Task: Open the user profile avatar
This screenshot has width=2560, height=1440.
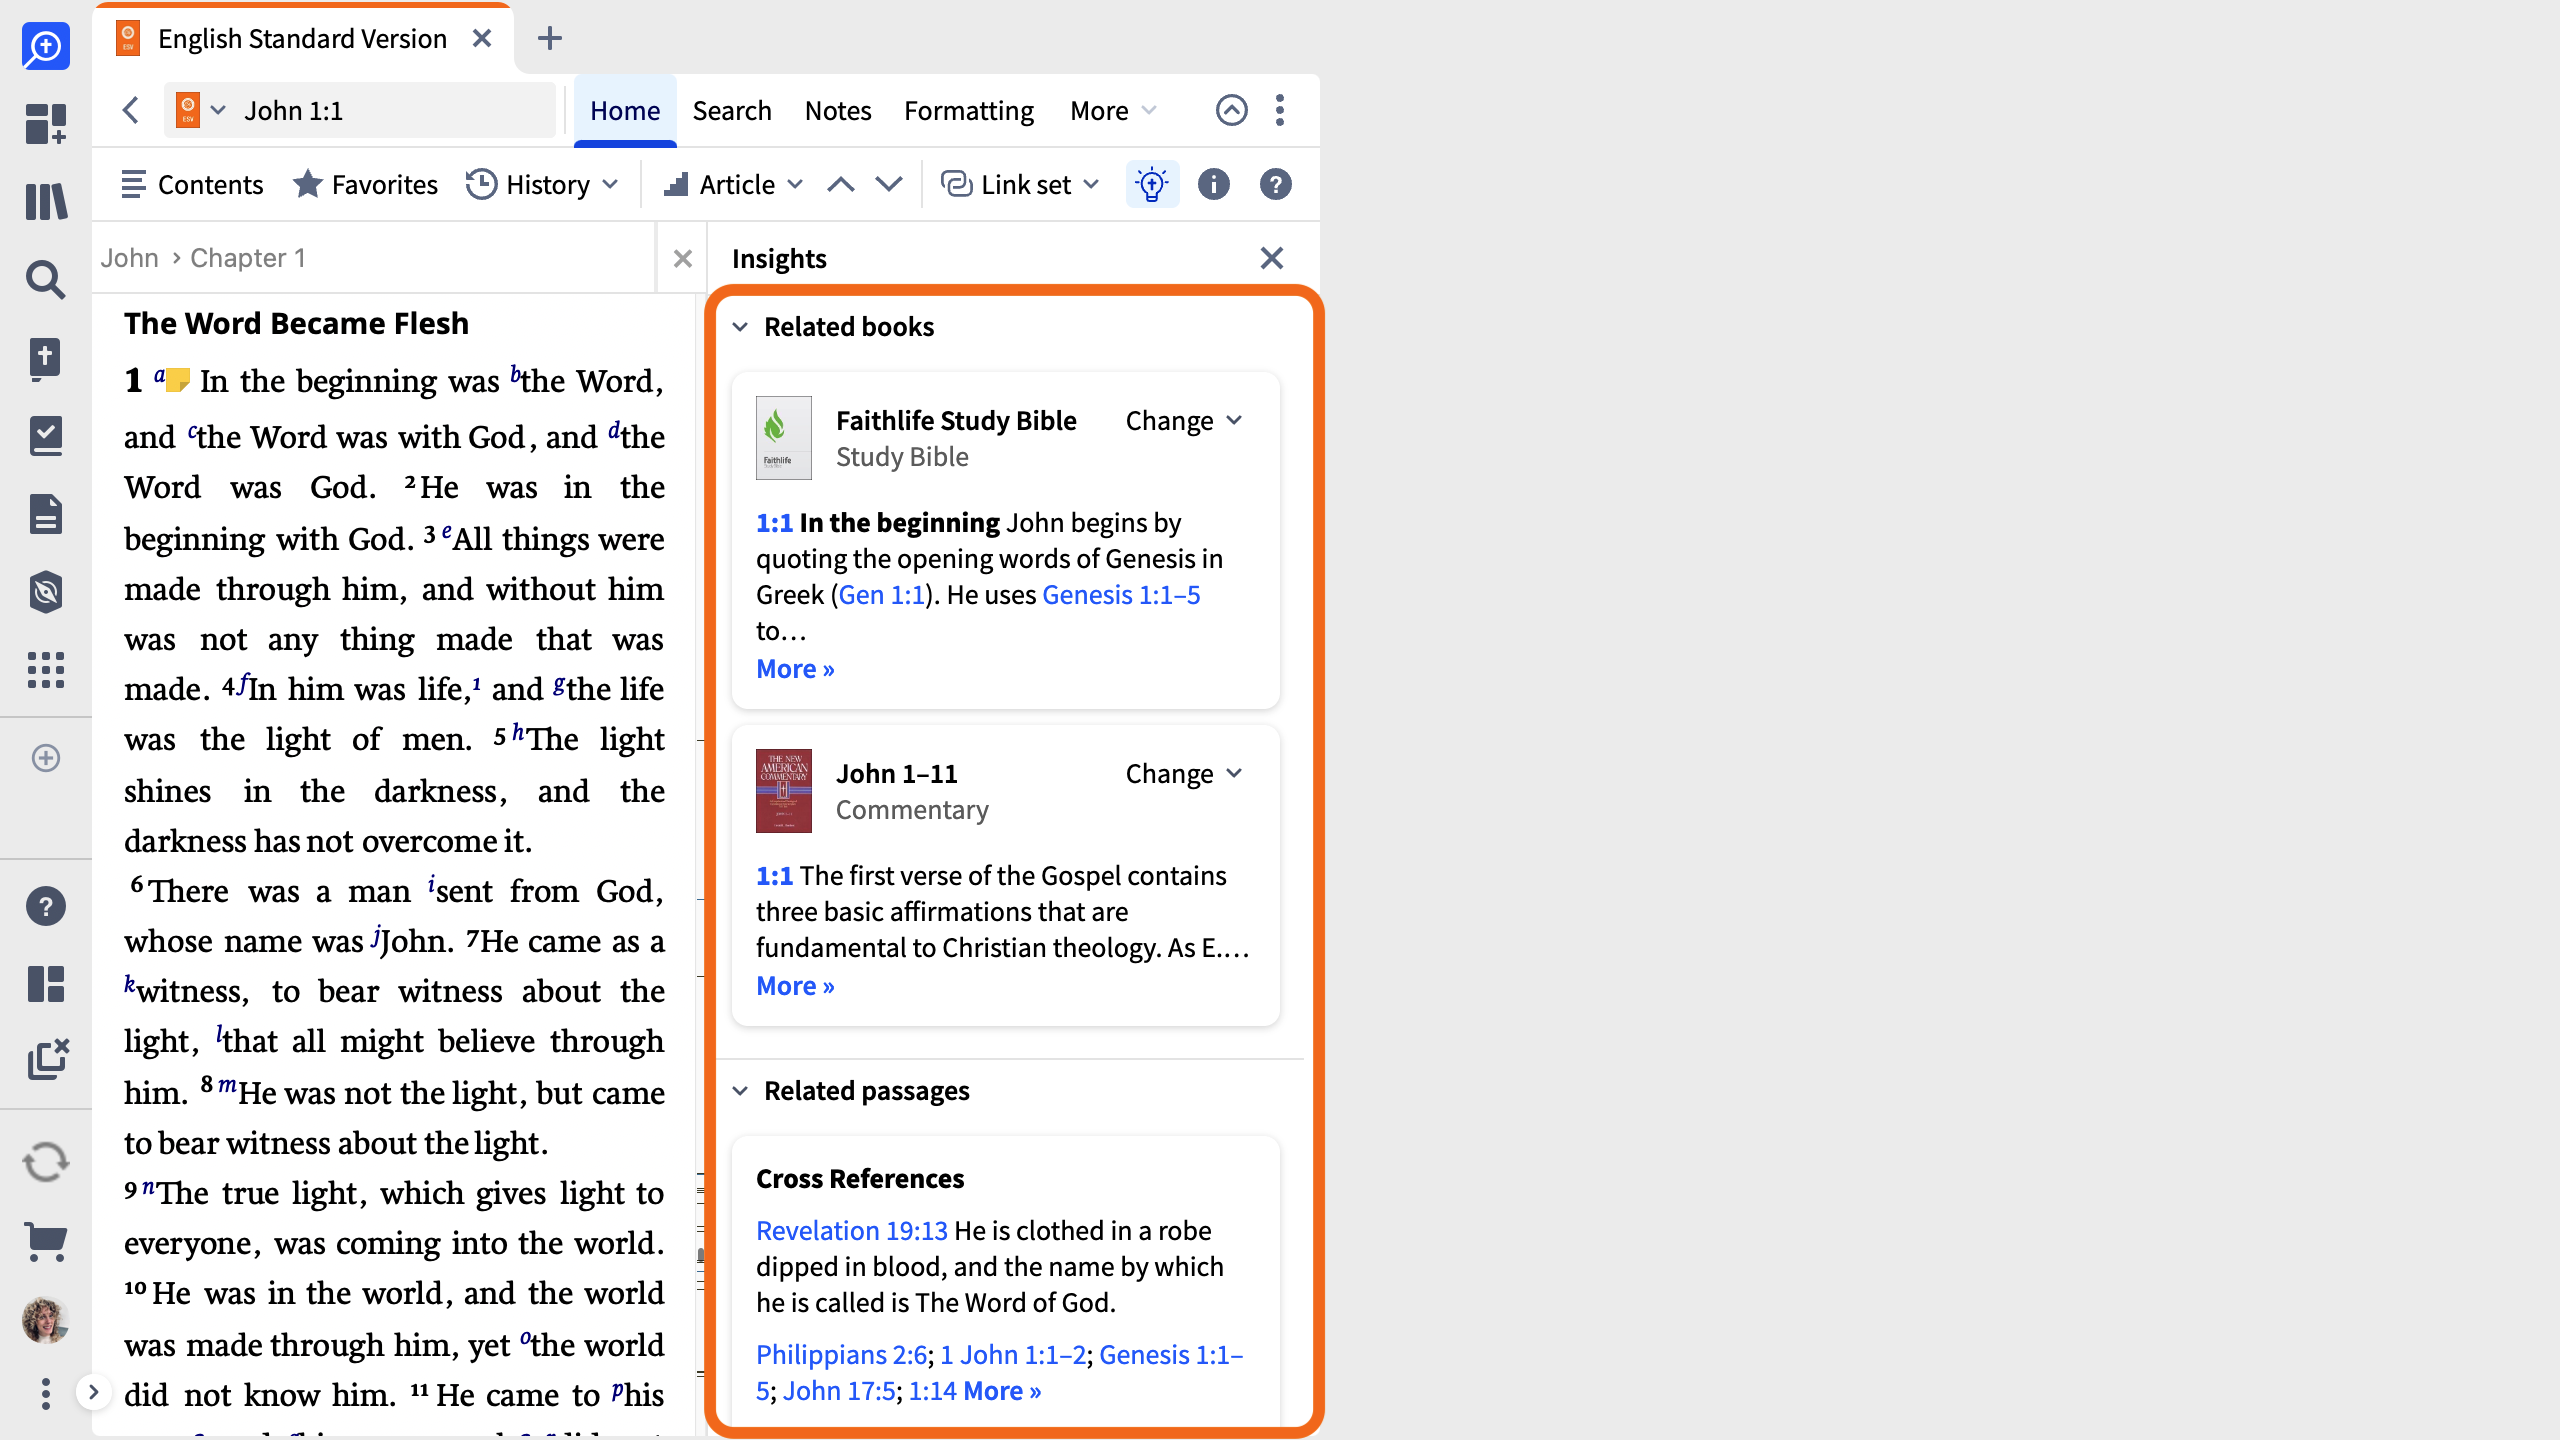Action: click(x=46, y=1320)
